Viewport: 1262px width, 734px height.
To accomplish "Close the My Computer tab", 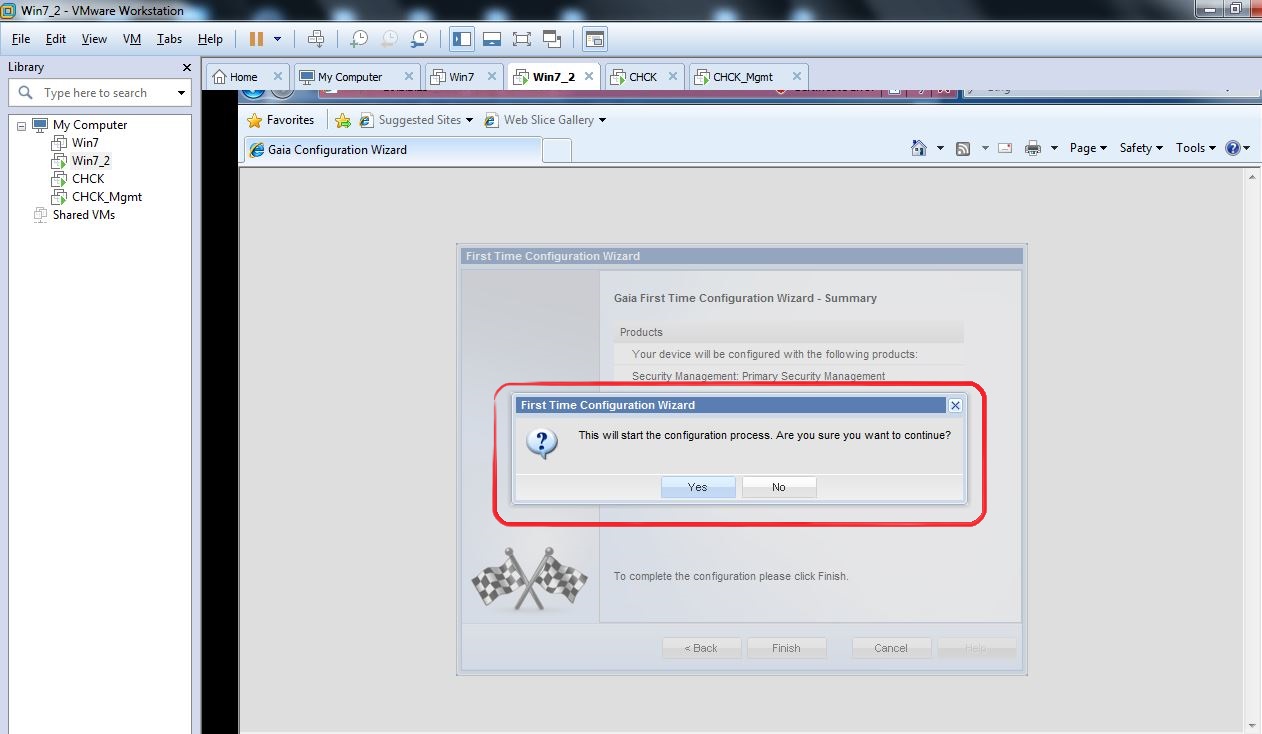I will (408, 76).
